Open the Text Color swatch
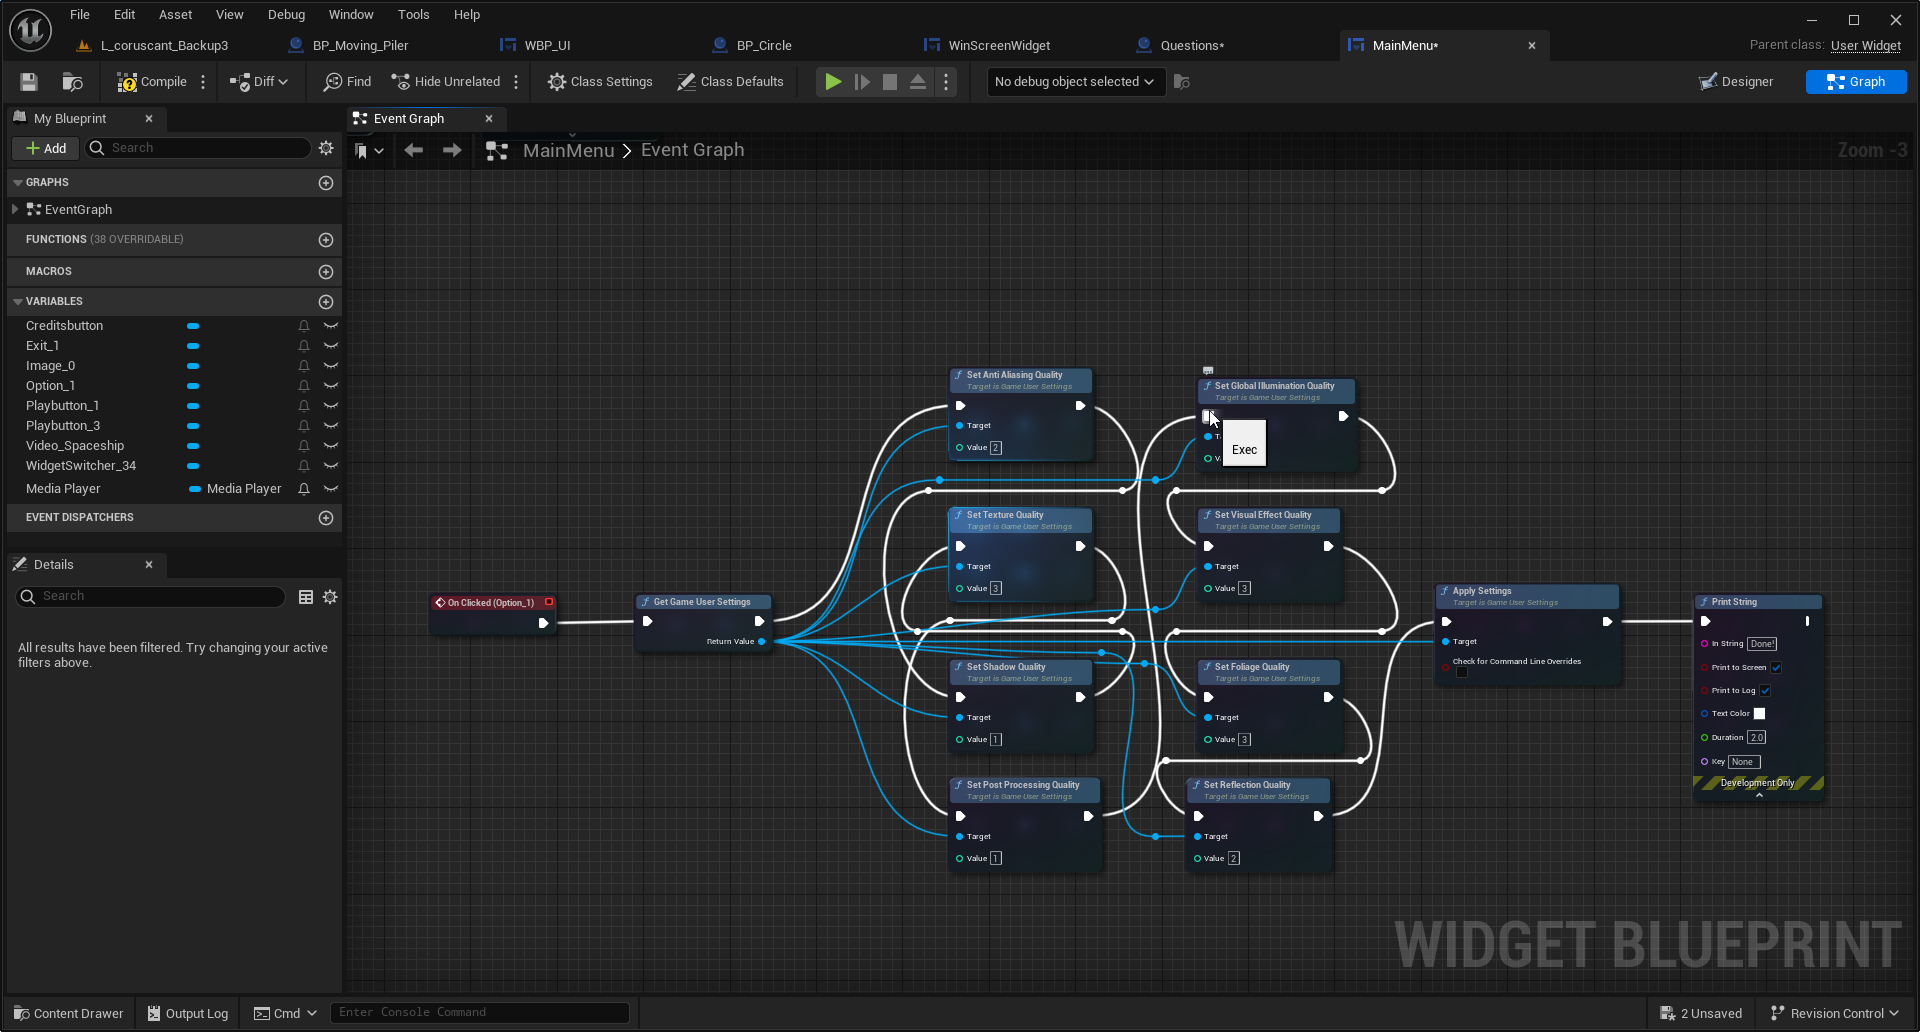1920x1032 pixels. click(1759, 714)
